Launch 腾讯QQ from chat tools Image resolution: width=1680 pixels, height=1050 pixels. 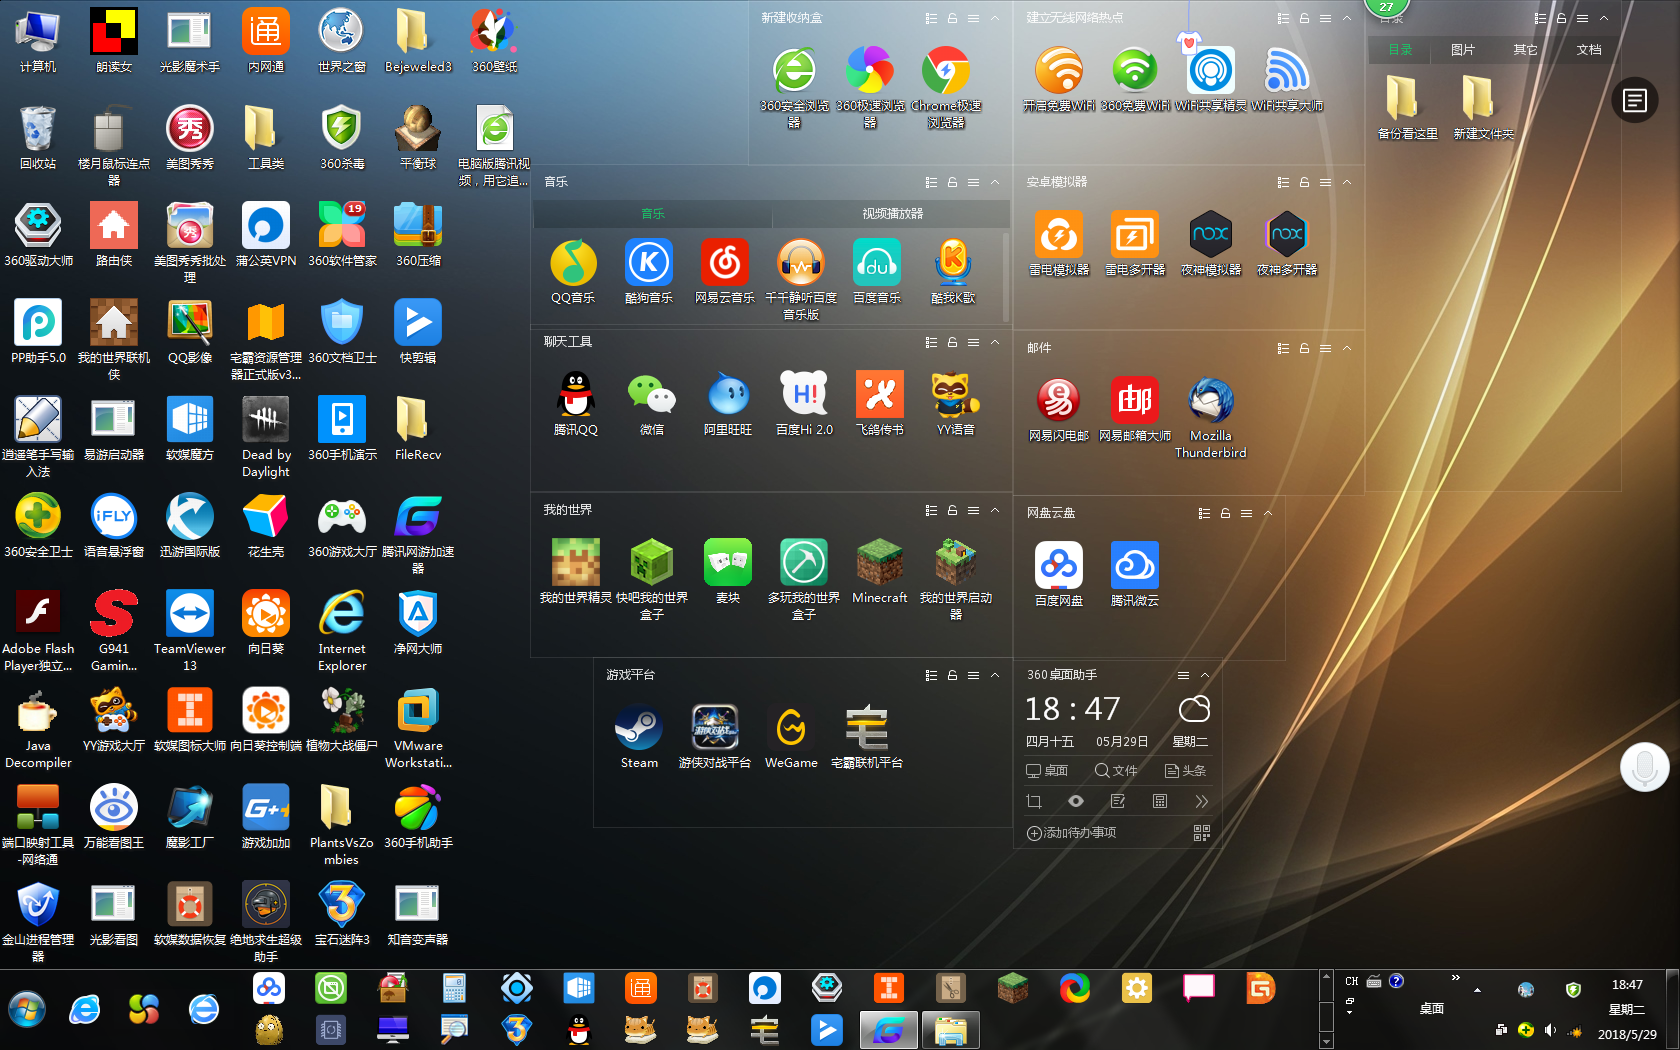pyautogui.click(x=575, y=394)
